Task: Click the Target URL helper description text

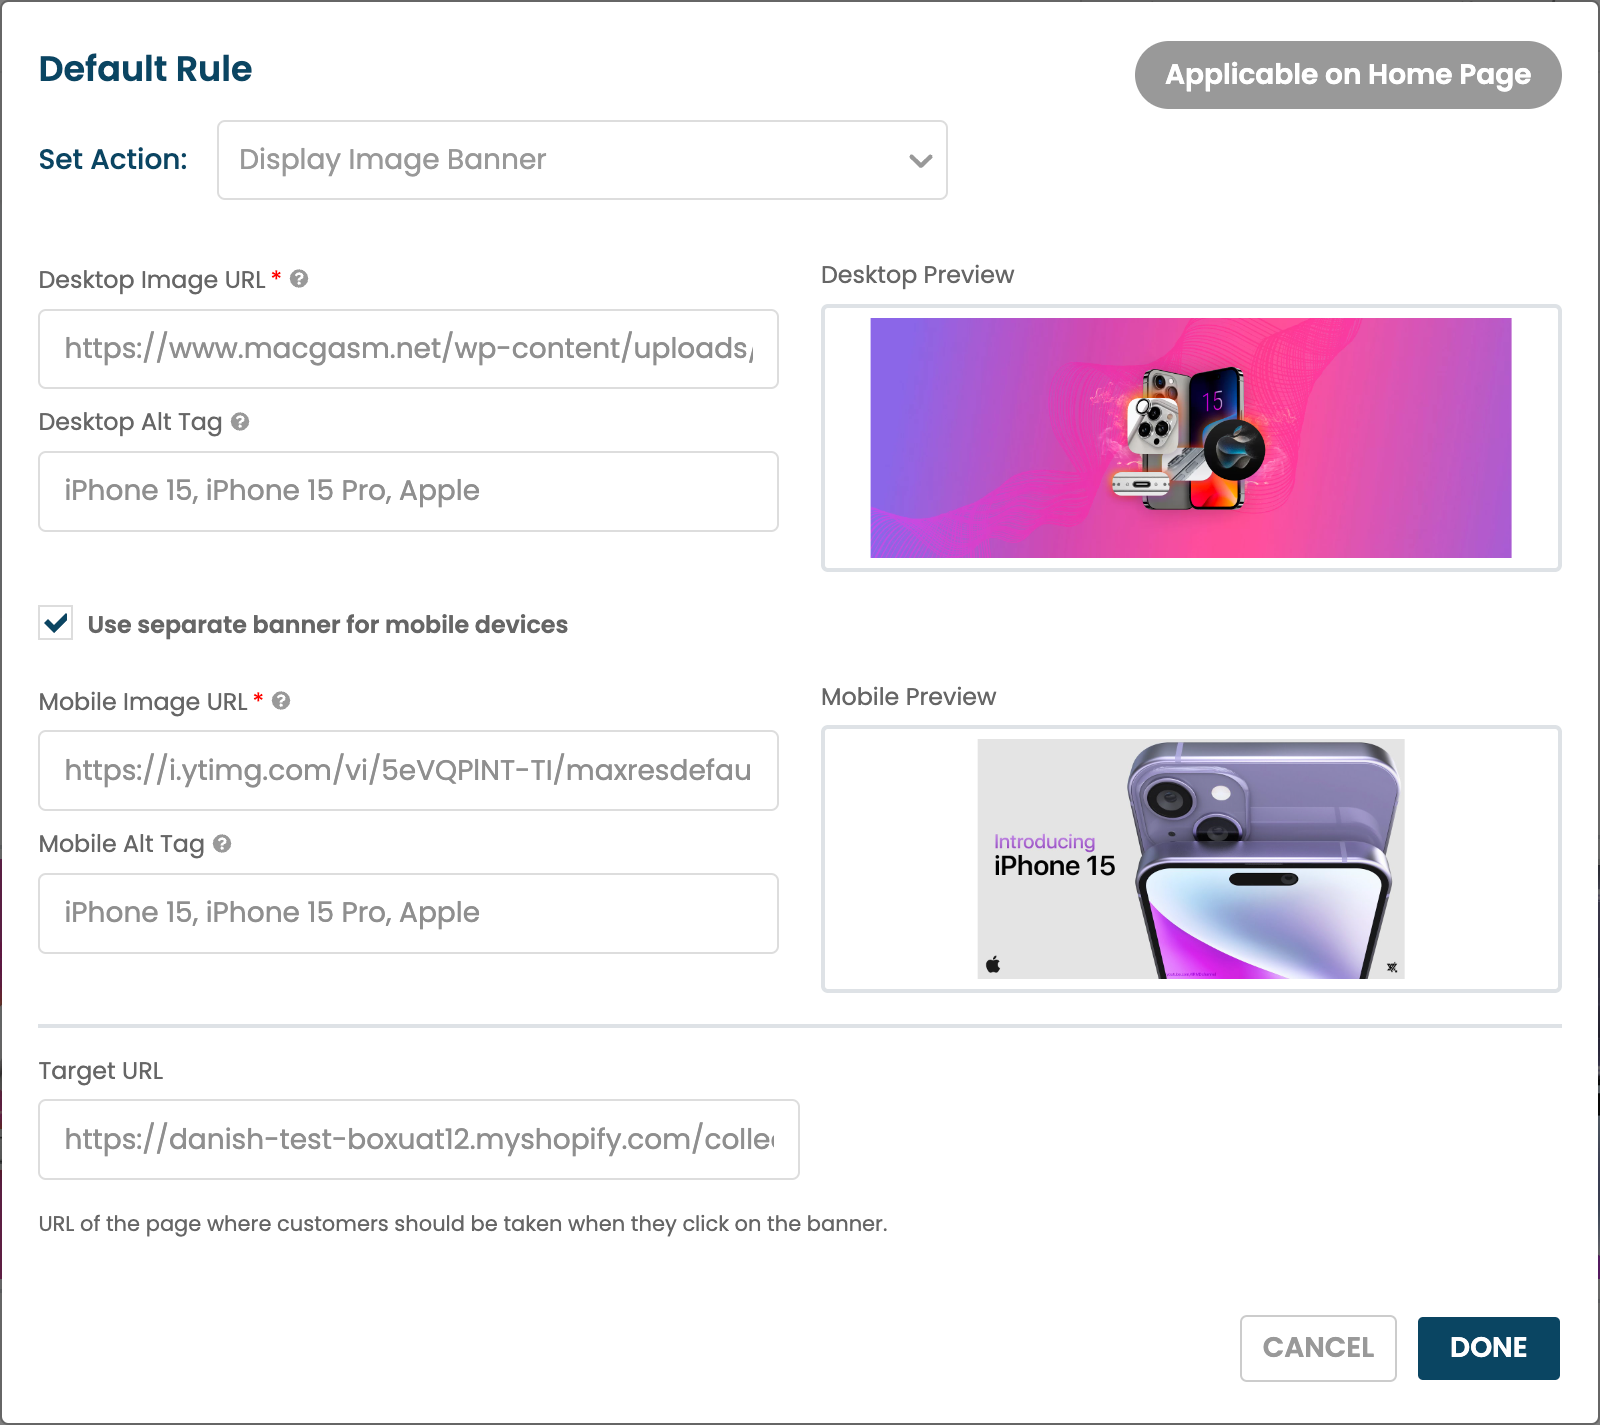Action: (462, 1224)
